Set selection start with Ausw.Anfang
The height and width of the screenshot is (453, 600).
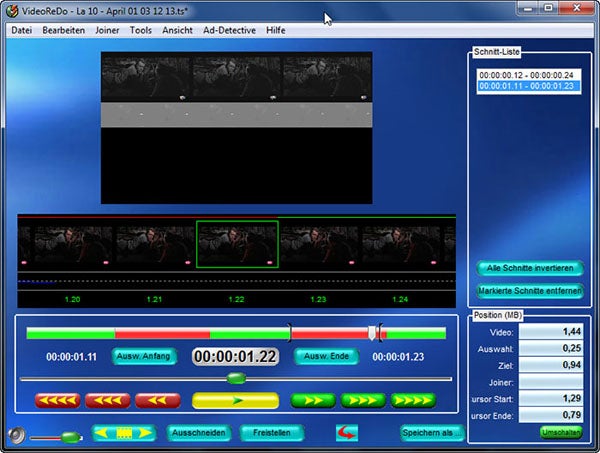[144, 357]
